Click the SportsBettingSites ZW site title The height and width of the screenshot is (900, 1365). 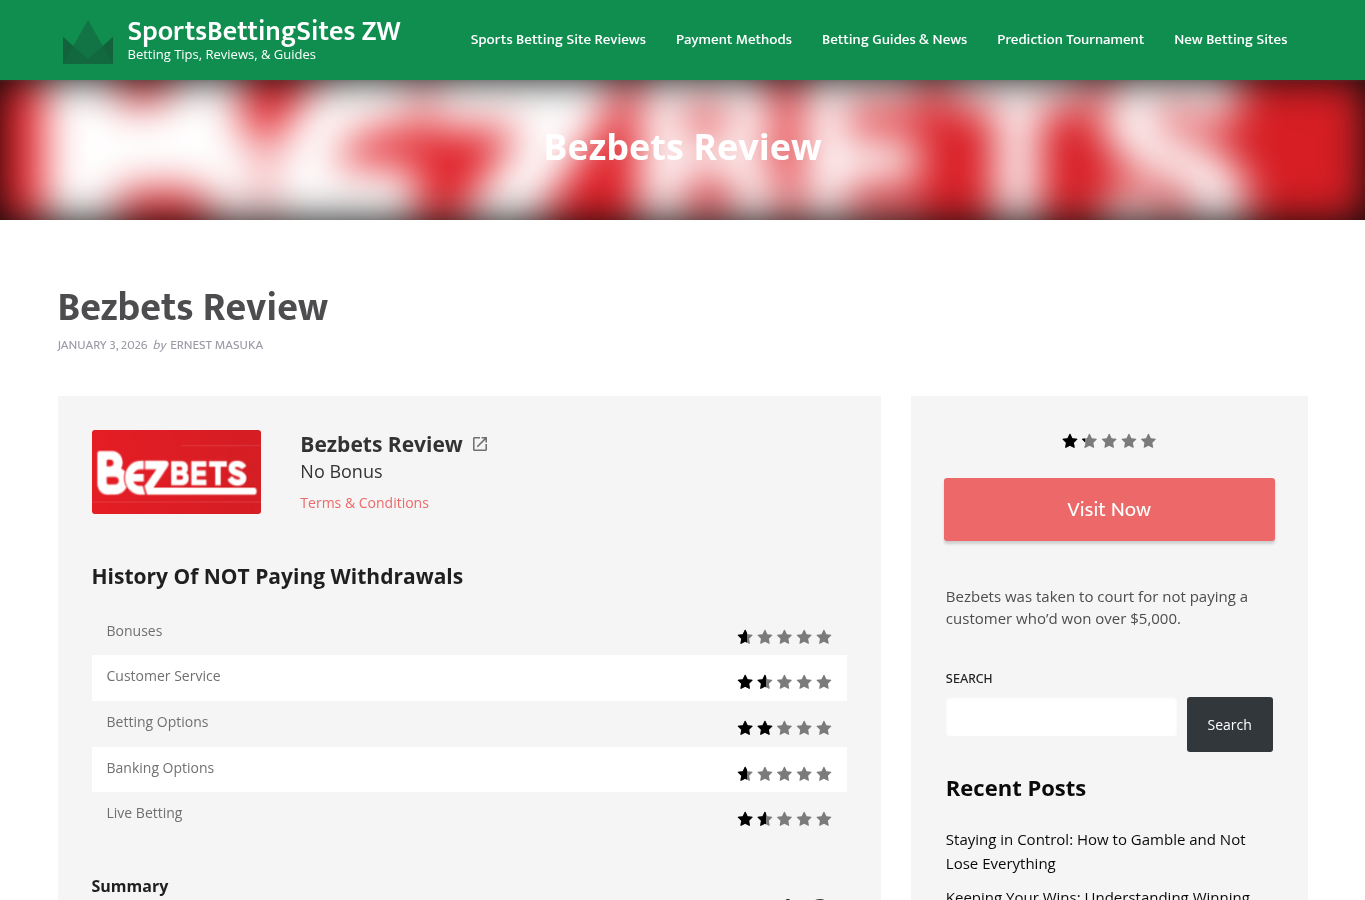click(264, 31)
